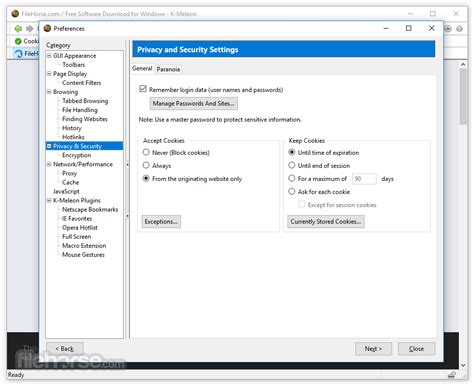Select Browsing category label
The height and width of the screenshot is (386, 474).
(65, 92)
